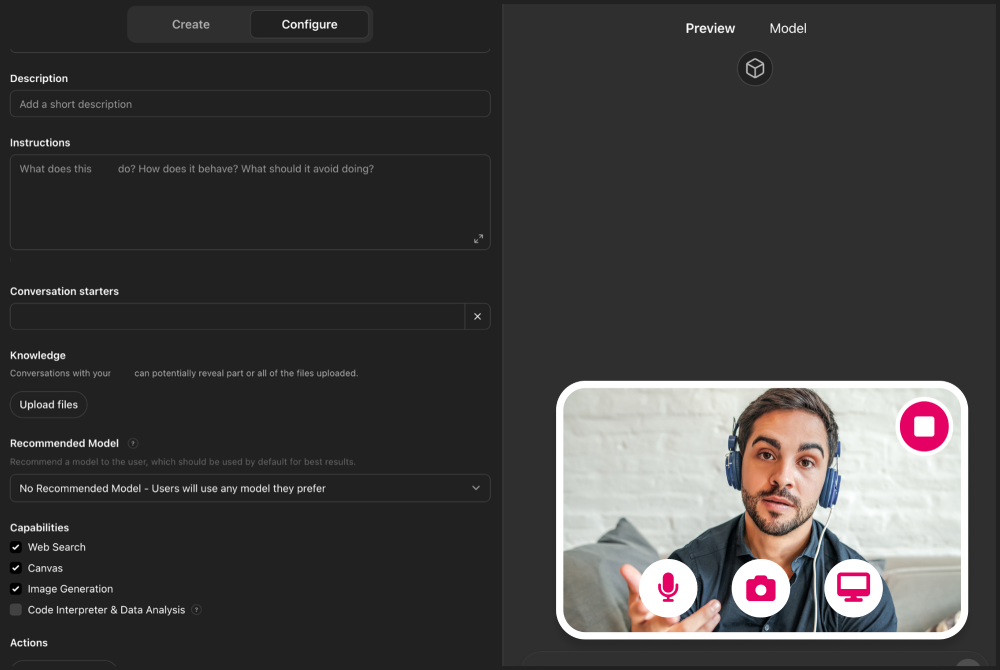
Task: Click the microphone icon in the video call
Action: click(x=668, y=588)
